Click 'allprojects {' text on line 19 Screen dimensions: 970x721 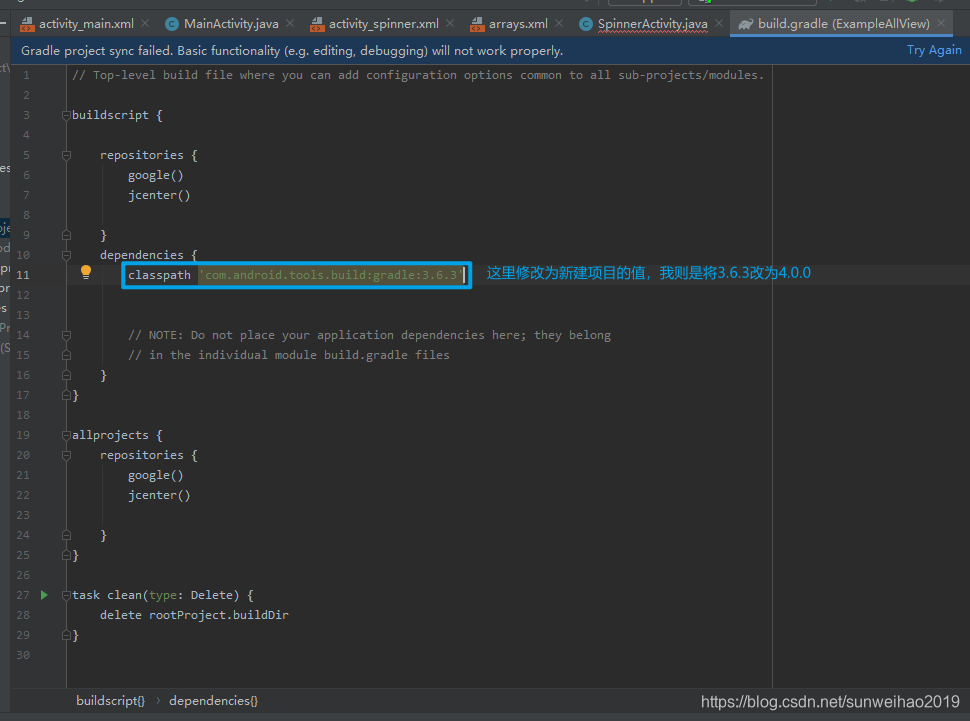(117, 435)
